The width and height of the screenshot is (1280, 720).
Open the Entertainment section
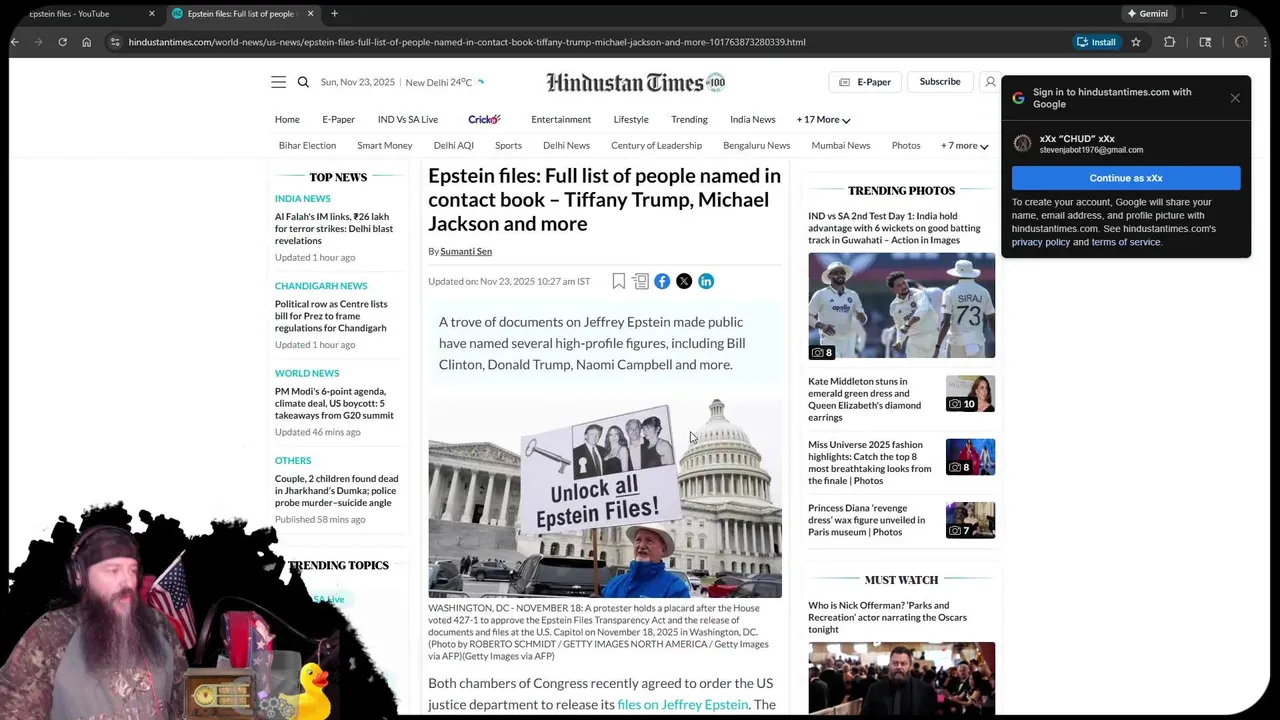pos(561,119)
